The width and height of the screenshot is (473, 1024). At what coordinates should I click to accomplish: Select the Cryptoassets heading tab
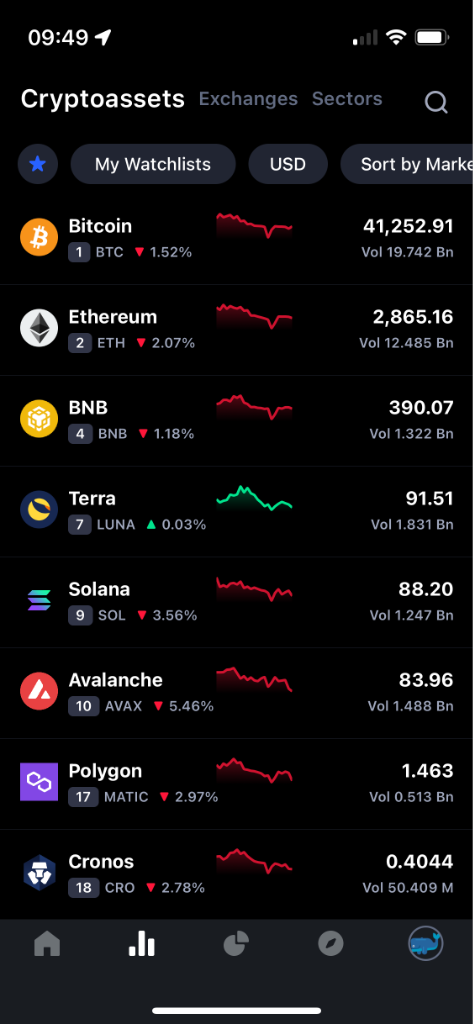(x=103, y=99)
